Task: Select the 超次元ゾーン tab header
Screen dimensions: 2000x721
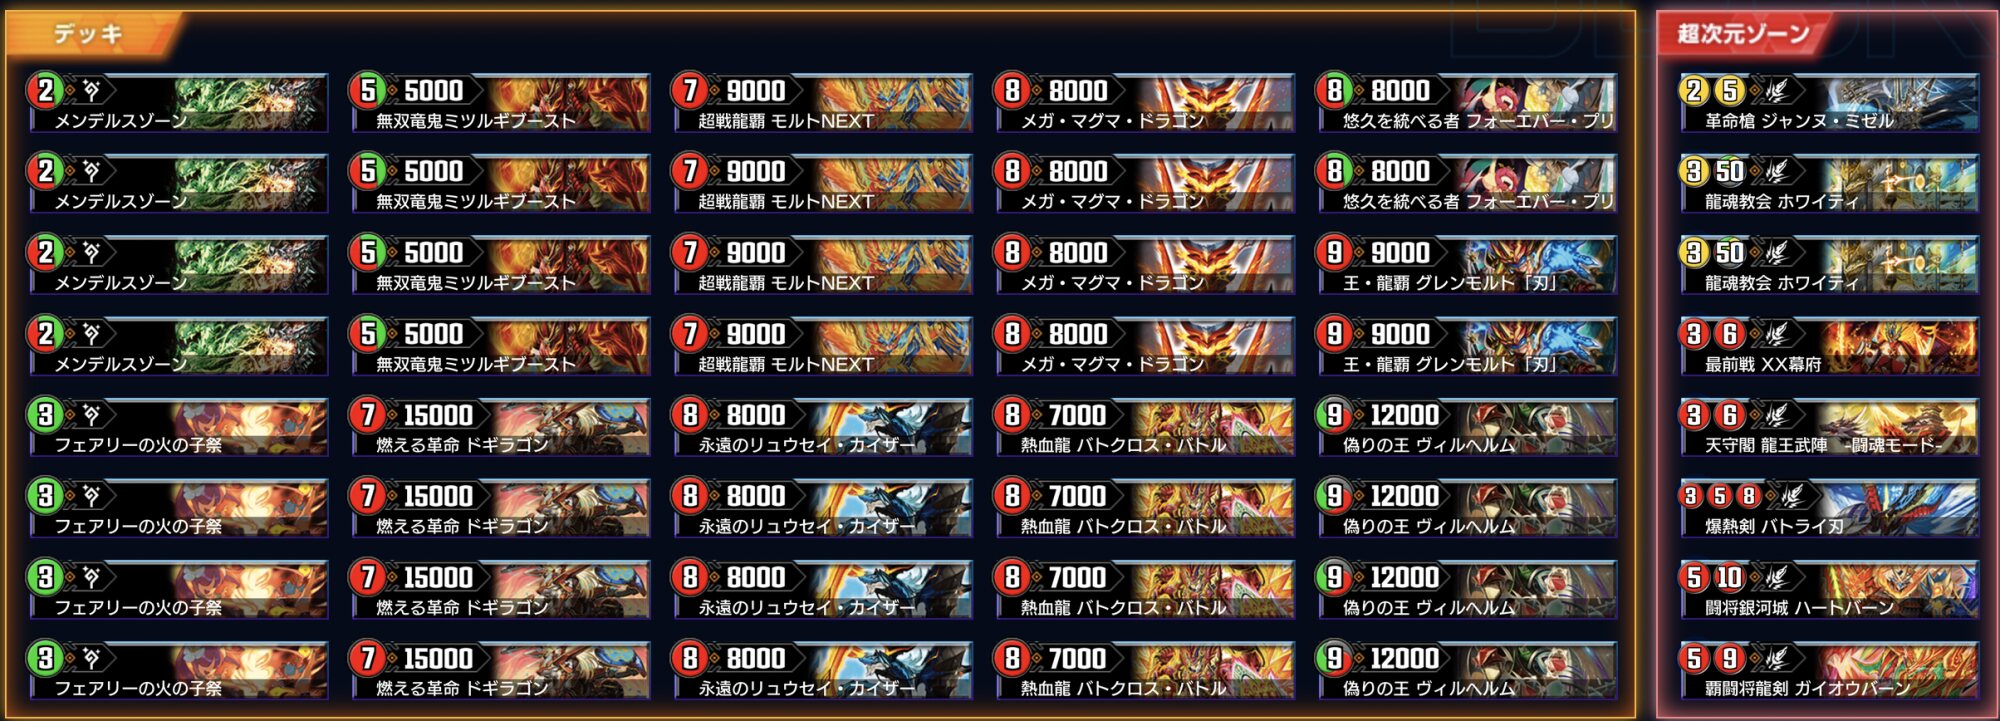Action: (1743, 34)
